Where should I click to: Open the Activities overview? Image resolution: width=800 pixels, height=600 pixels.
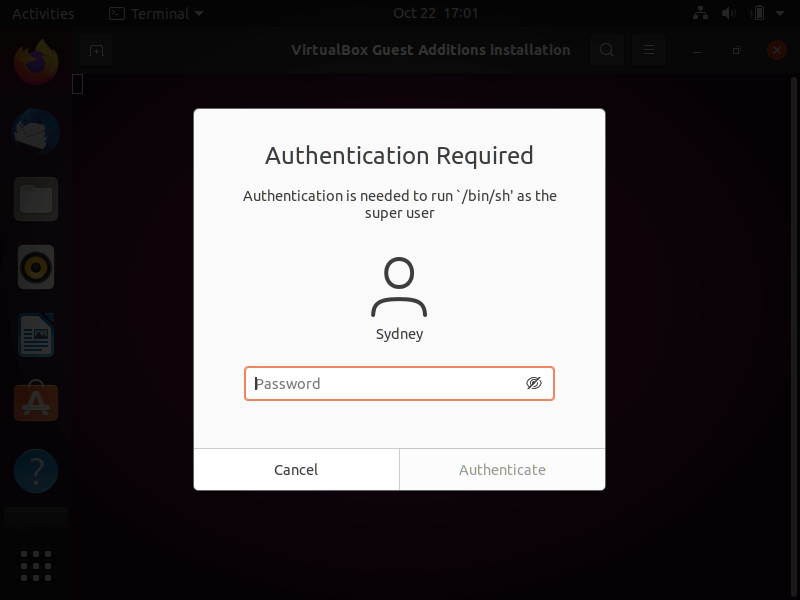point(43,14)
